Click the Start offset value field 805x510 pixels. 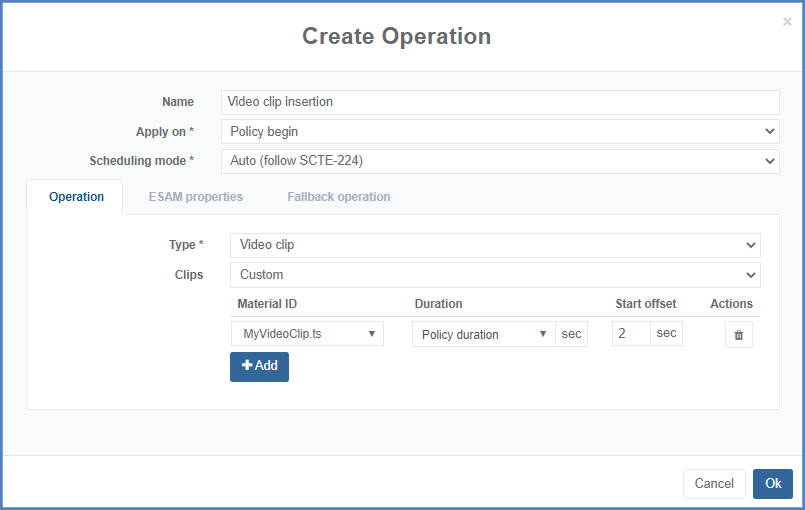pos(631,334)
